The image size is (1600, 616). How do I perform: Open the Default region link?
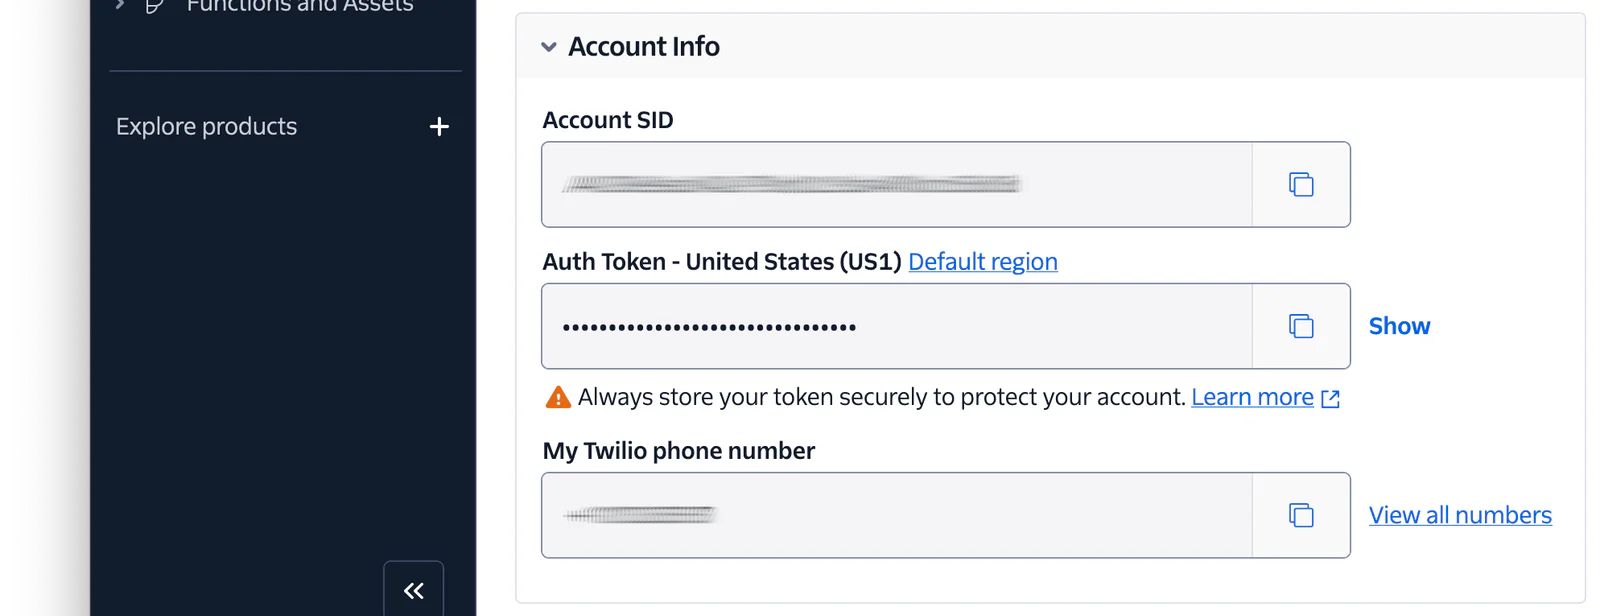tap(982, 261)
